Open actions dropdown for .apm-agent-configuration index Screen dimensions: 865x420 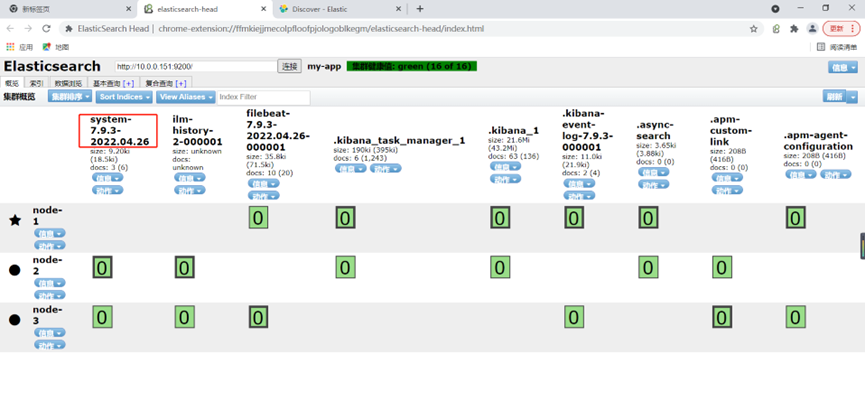click(836, 174)
